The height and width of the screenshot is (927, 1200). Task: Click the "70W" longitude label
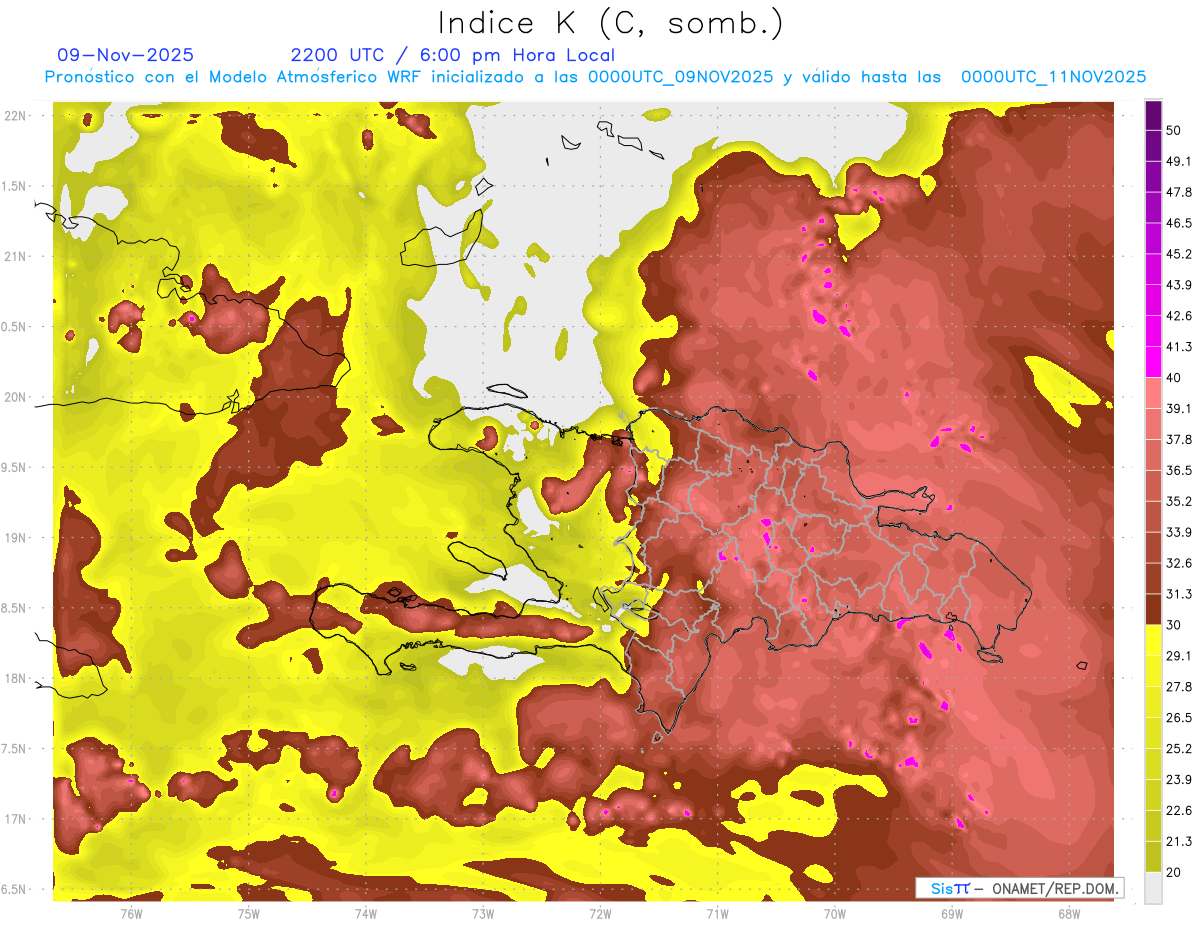835,914
